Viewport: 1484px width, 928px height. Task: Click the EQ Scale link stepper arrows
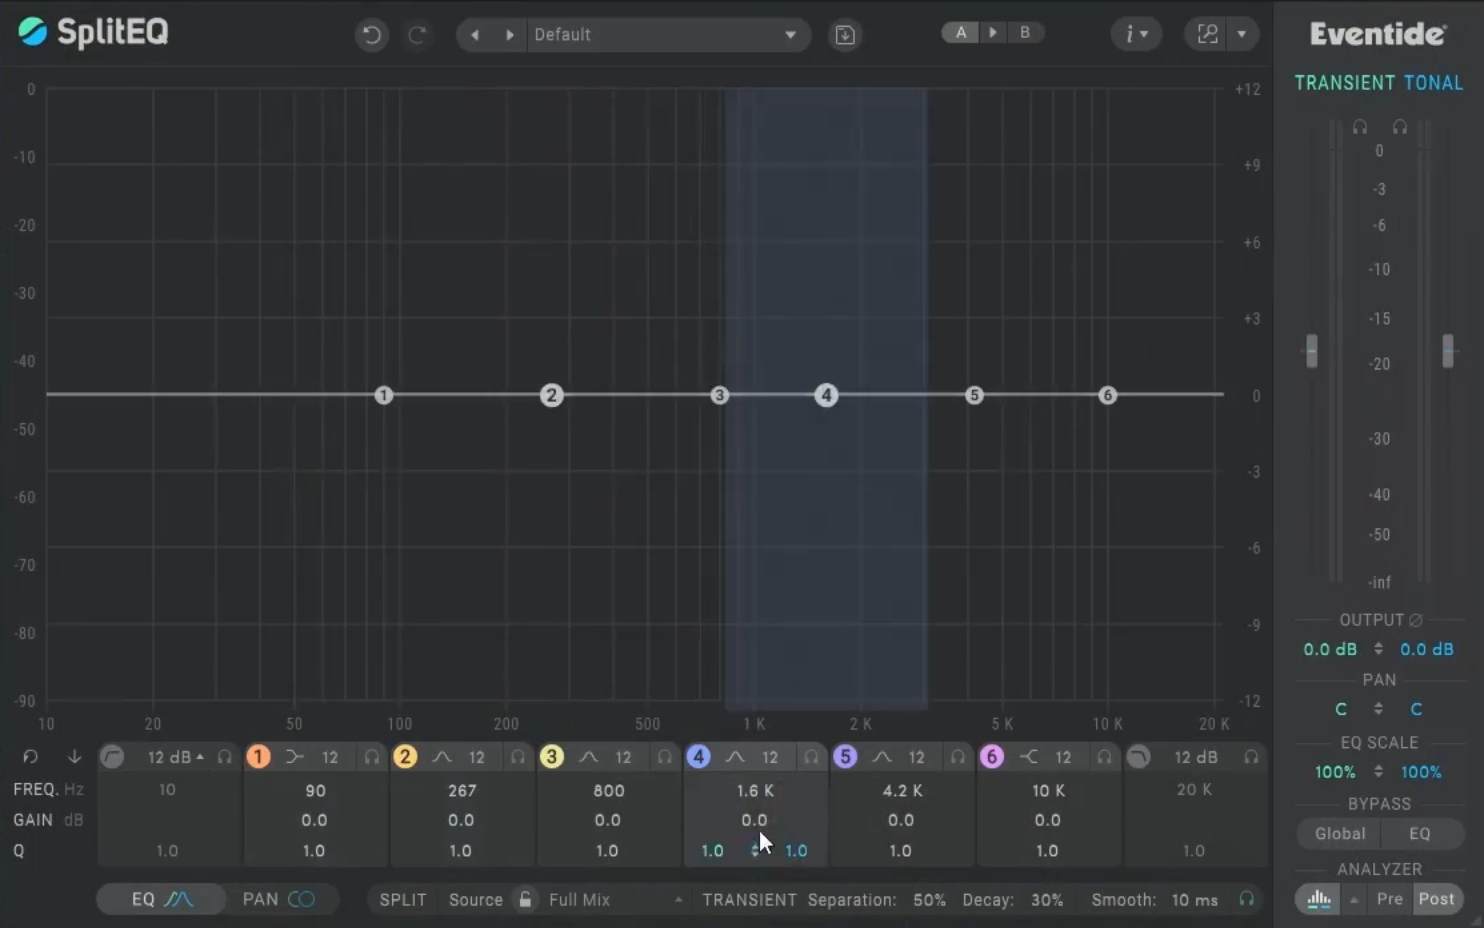point(1378,772)
